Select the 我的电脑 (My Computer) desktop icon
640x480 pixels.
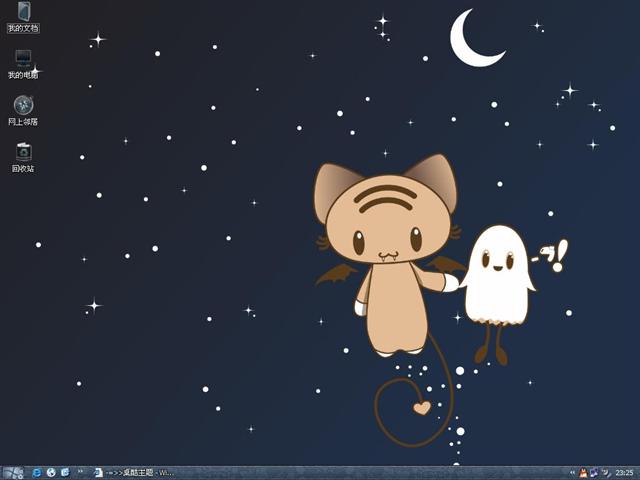[x=23, y=59]
